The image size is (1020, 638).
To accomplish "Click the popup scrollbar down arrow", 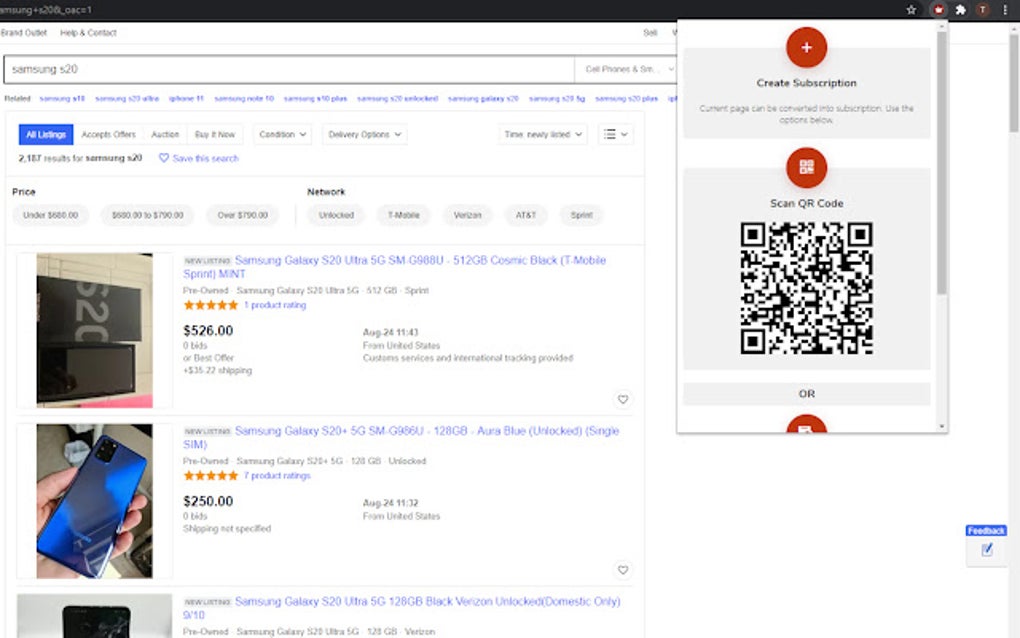I will coord(941,427).
